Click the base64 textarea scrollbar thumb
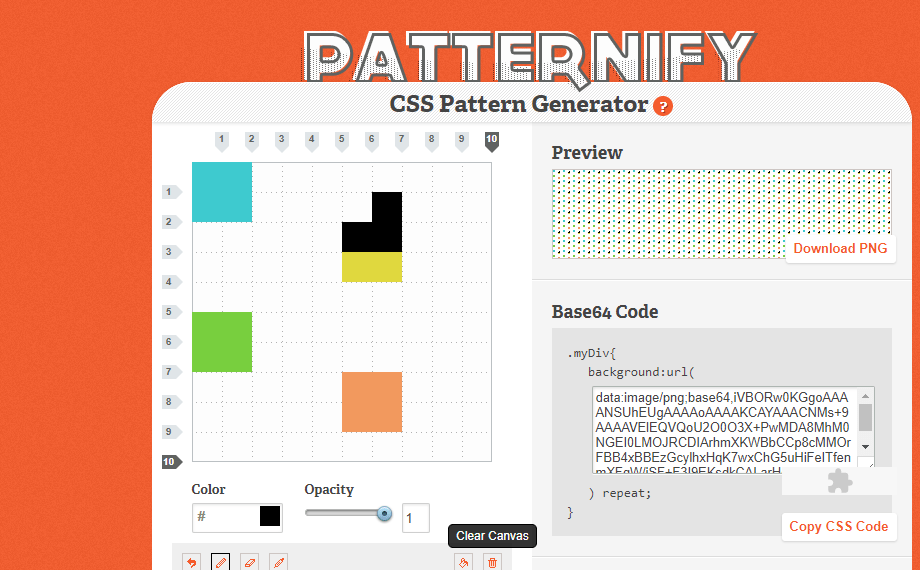The image size is (920, 570). [x=865, y=417]
